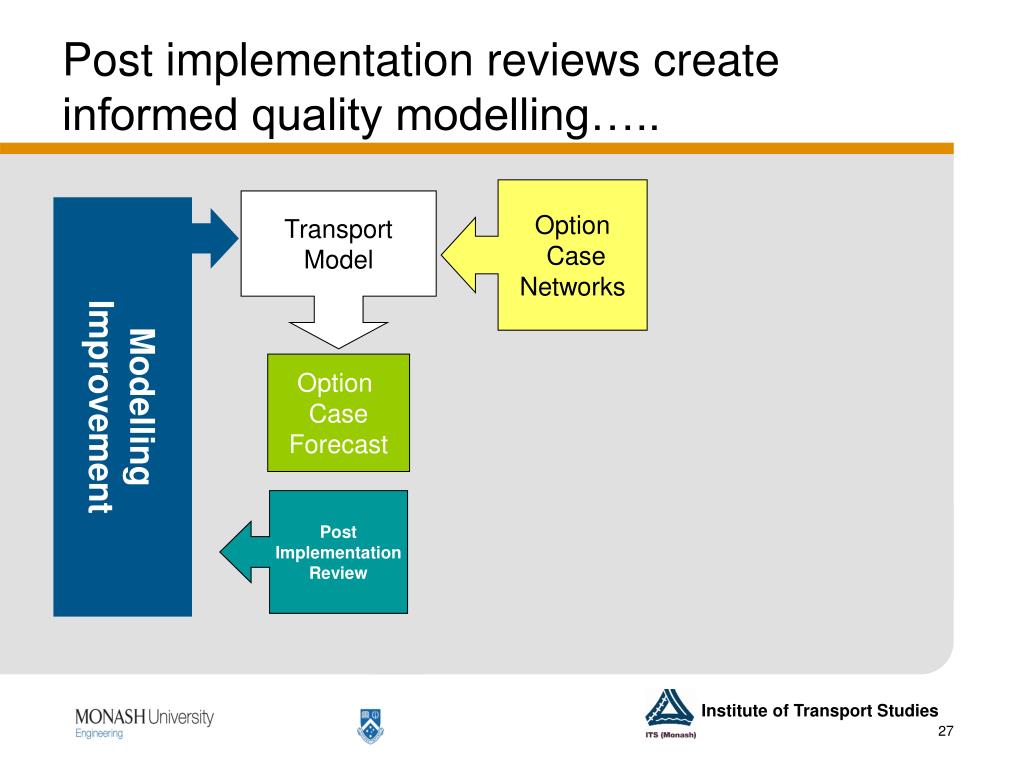The height and width of the screenshot is (768, 1024).
Task: Click the slide number 27
Action: tap(945, 731)
